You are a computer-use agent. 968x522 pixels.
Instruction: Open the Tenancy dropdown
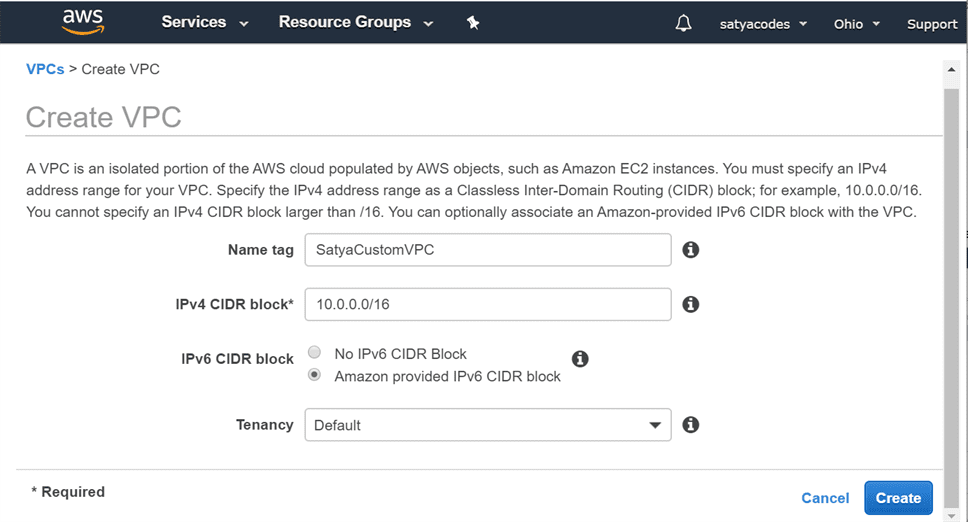(x=487, y=425)
